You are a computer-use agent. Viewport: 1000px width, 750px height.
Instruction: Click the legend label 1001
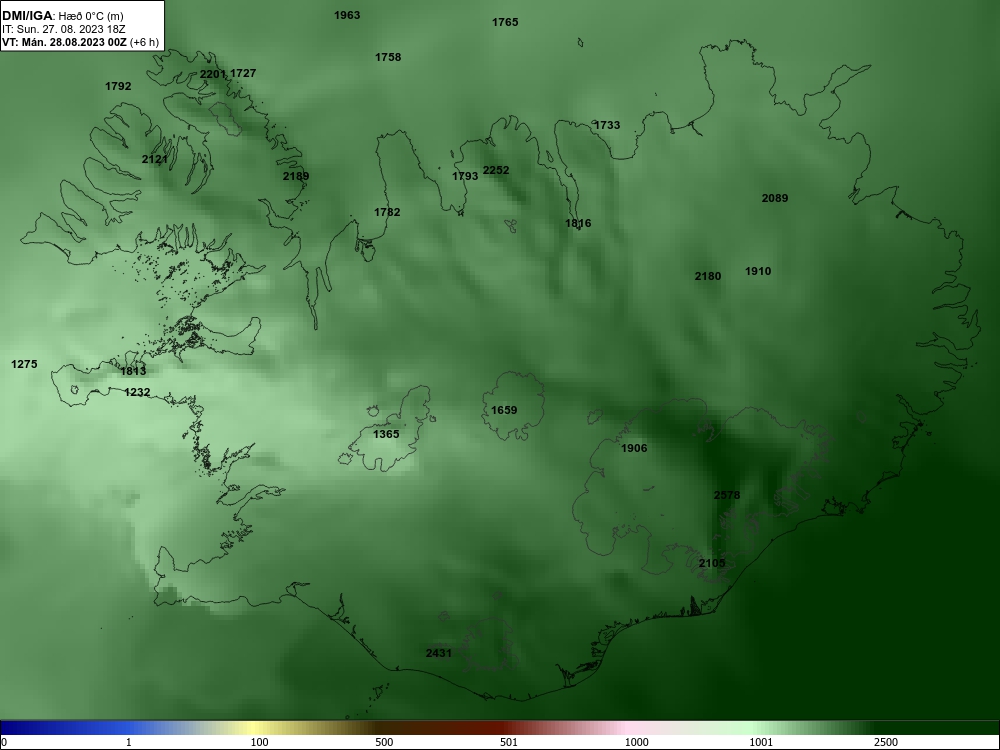[761, 742]
